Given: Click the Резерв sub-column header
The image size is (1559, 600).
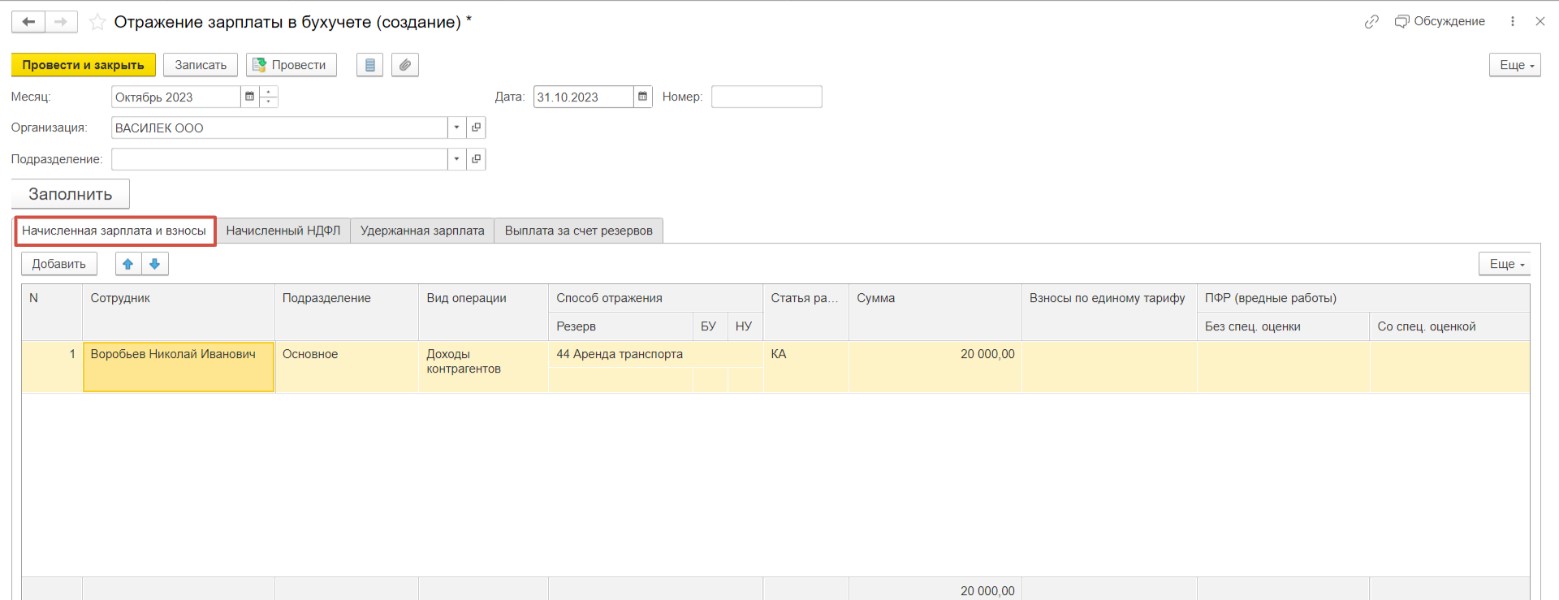Looking at the screenshot, I should [x=620, y=326].
